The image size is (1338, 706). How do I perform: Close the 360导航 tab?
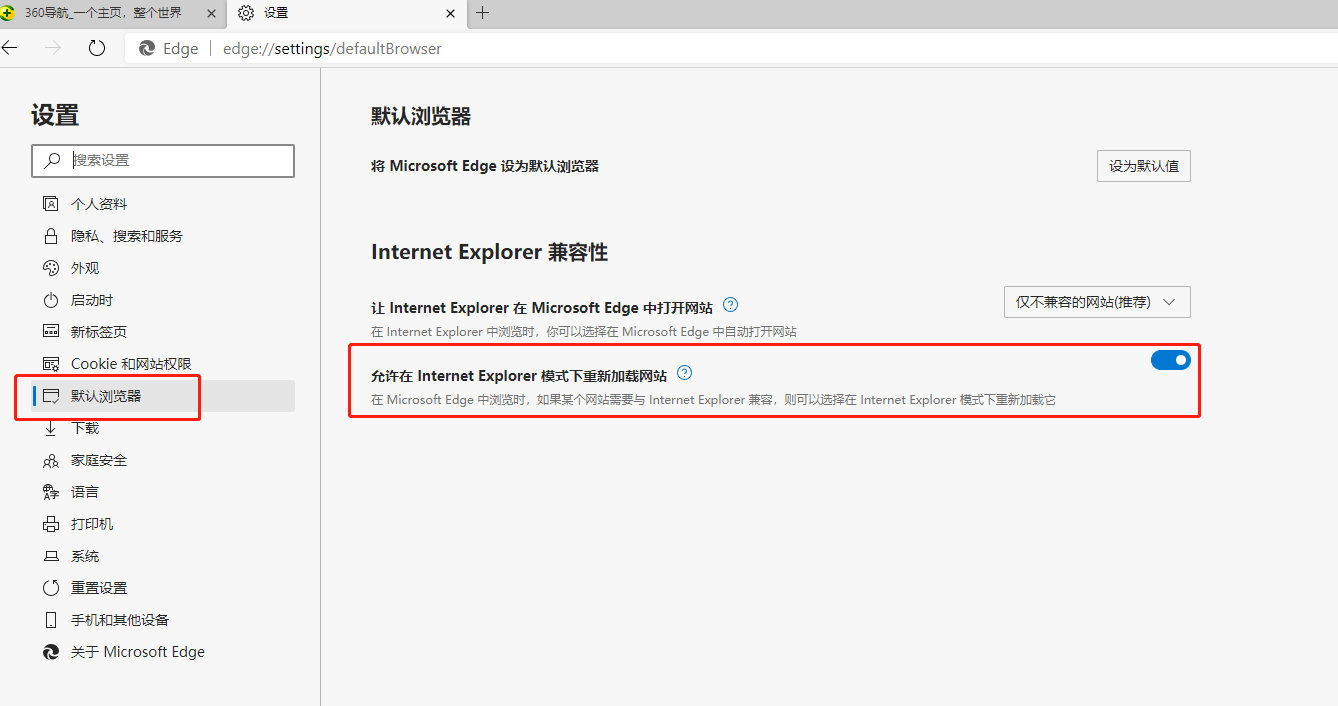(x=211, y=13)
